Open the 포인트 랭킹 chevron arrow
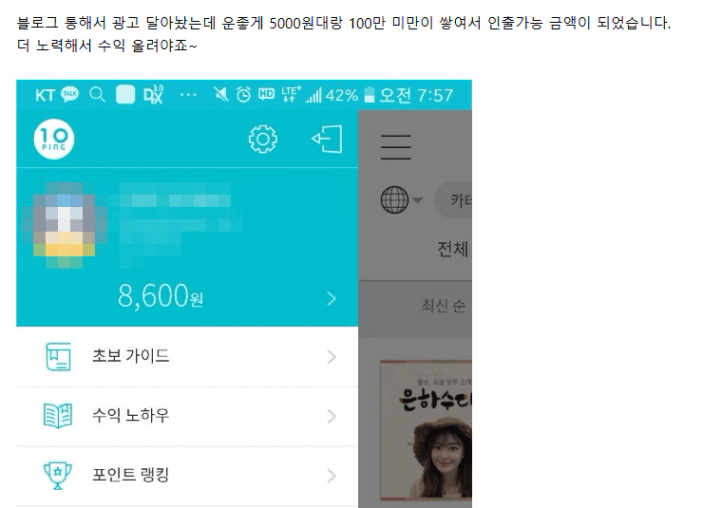Screen dimensions: 721x508 click(332, 476)
